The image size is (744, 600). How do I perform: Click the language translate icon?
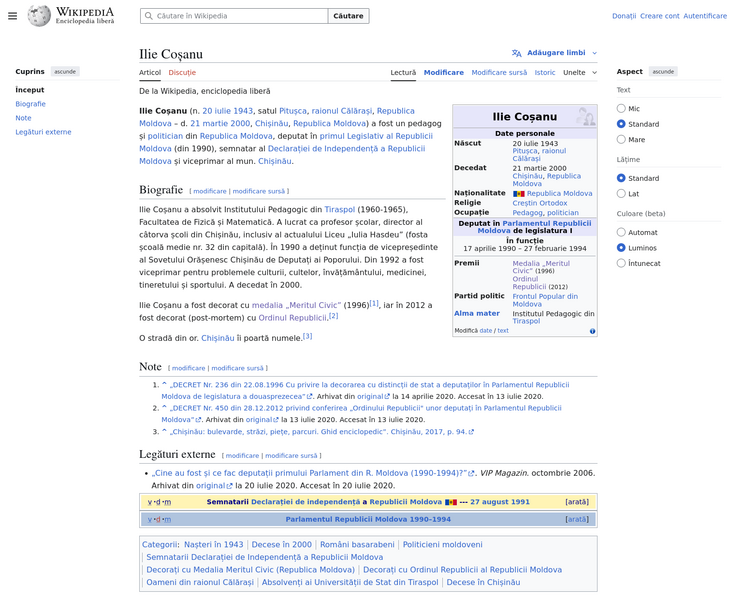pos(517,53)
